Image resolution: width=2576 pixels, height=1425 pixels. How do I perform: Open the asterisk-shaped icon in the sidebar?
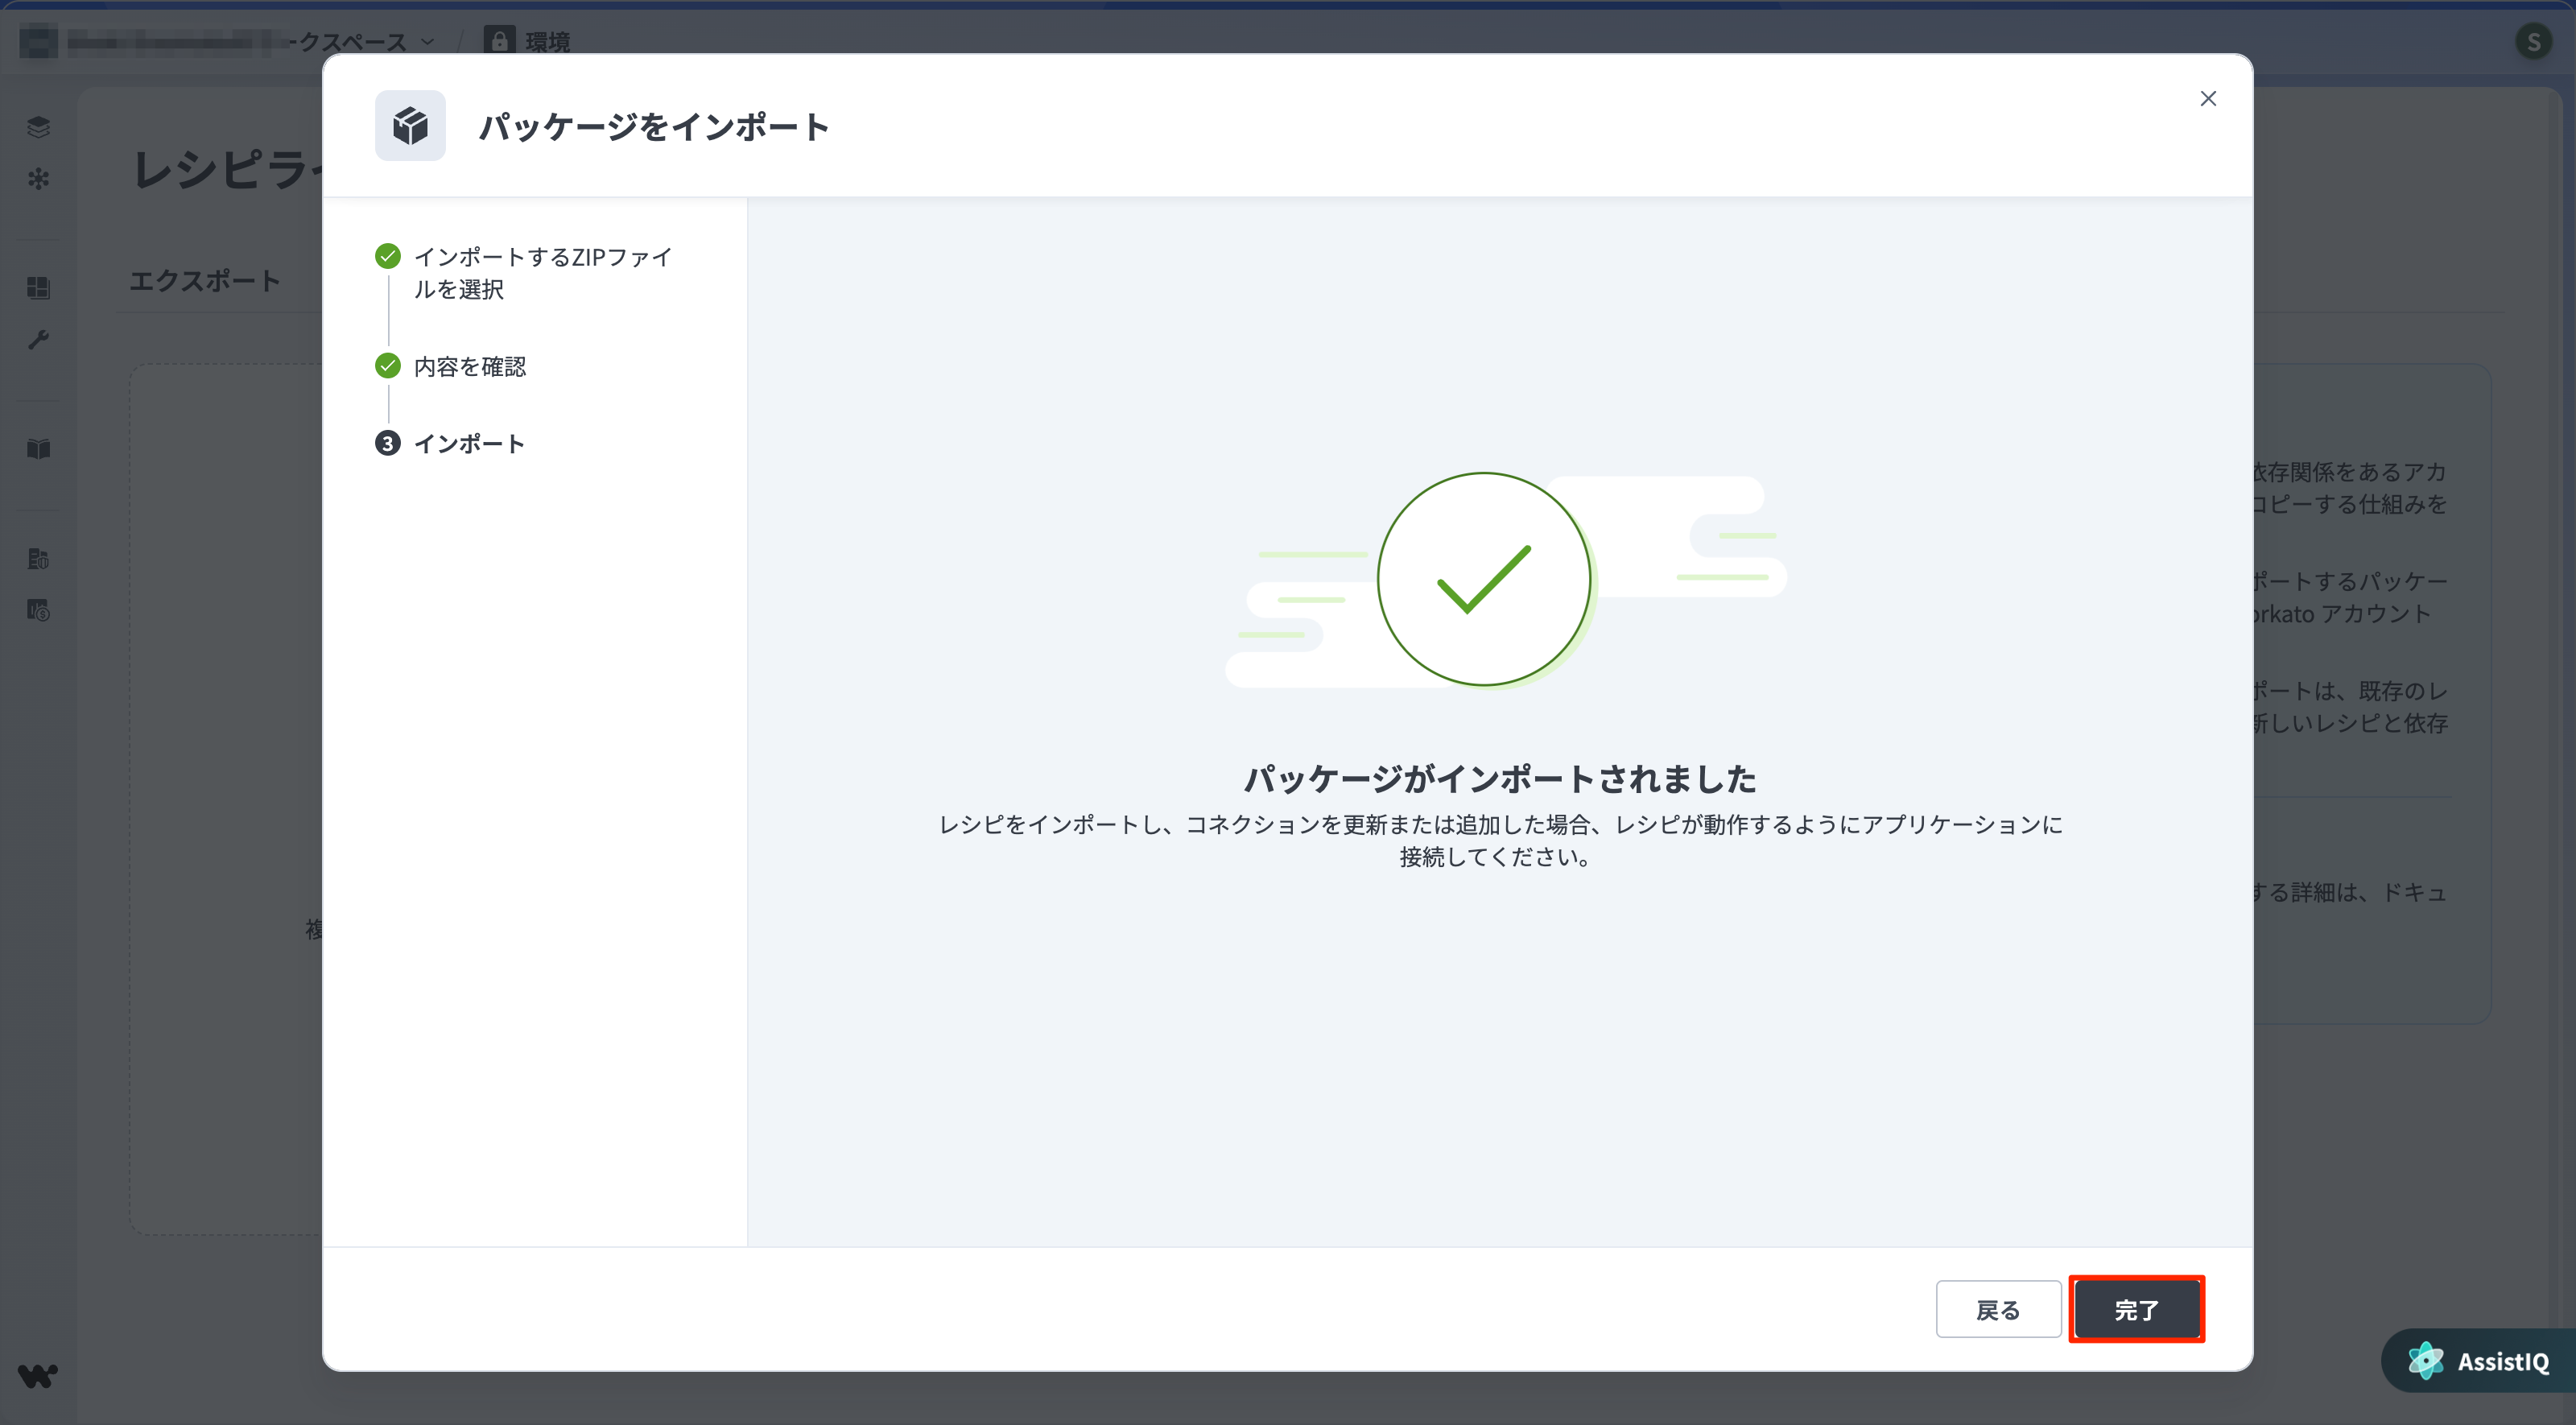click(38, 179)
